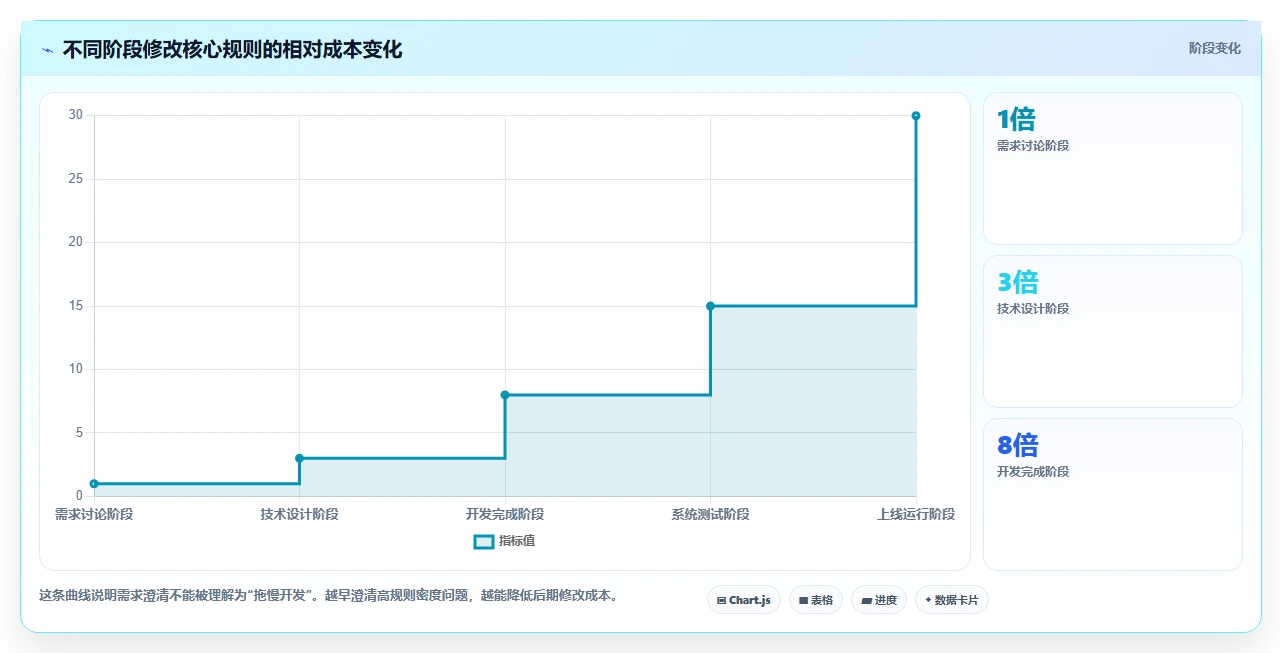Screen dimensions: 1282x653
Task: Click the y-axis value 5
Action: pyautogui.click(x=79, y=433)
